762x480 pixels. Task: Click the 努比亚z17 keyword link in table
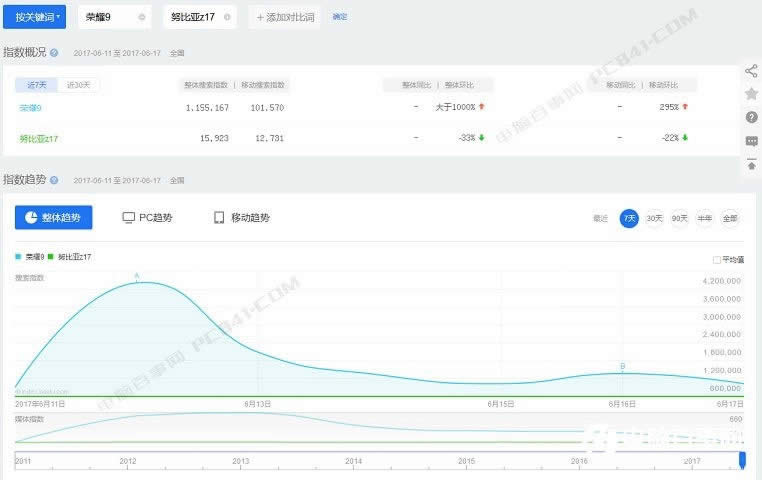(38, 139)
